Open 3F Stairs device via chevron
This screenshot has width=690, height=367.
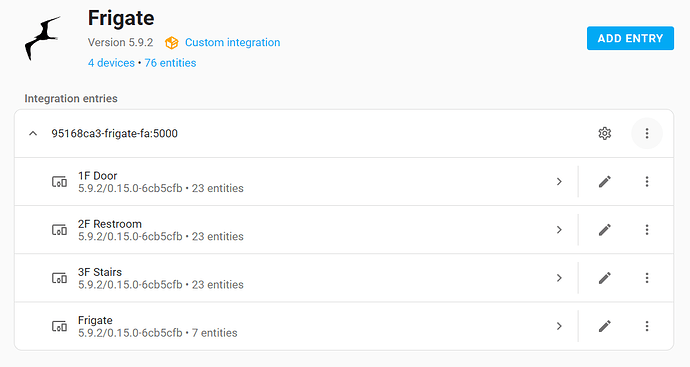coord(559,278)
